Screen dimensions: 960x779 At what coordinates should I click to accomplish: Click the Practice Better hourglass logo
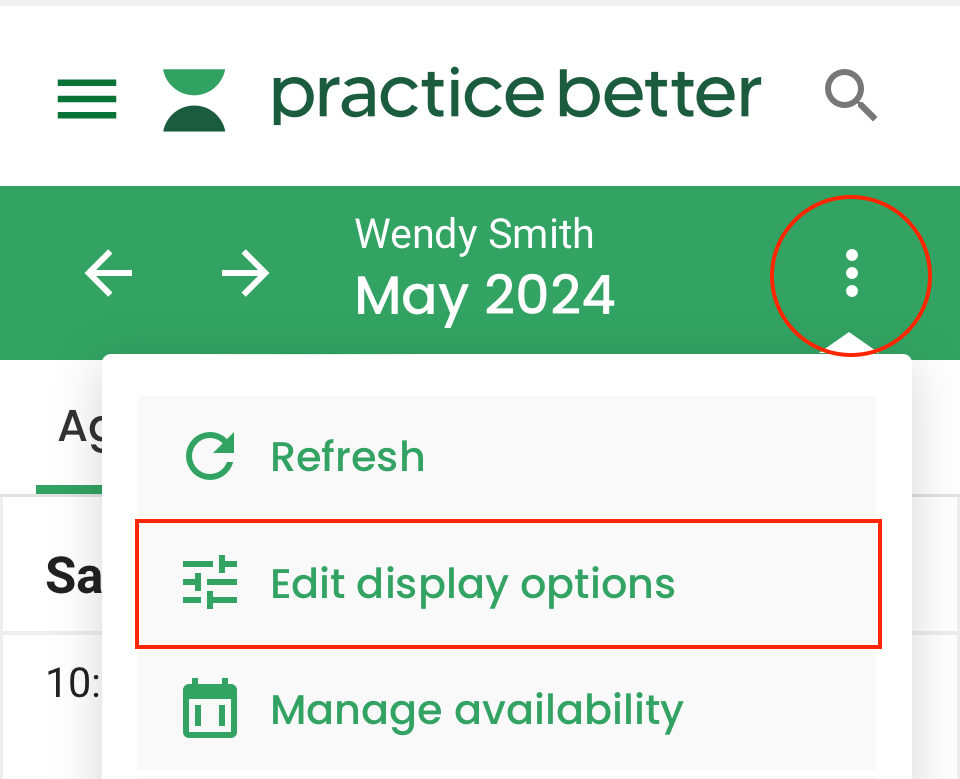point(194,99)
